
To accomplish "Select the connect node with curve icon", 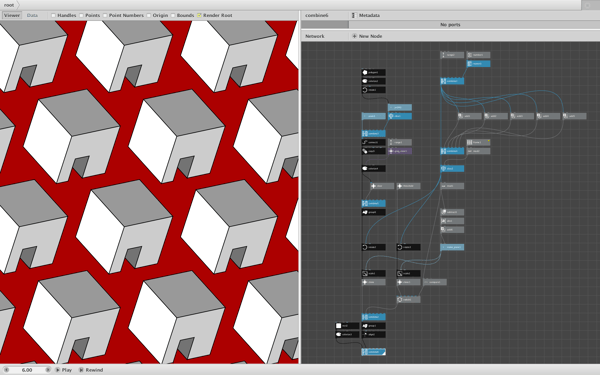I will (373, 142).
